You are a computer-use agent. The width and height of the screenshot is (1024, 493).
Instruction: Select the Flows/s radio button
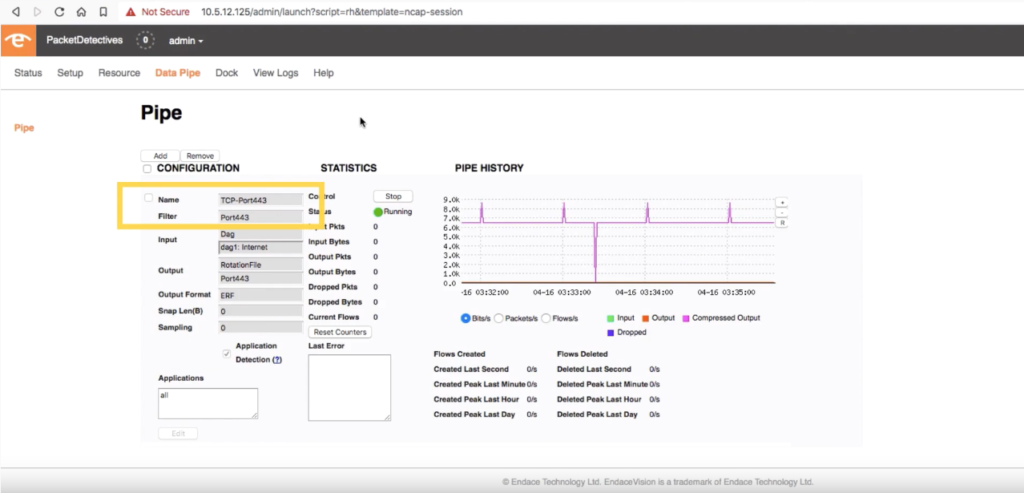click(x=545, y=318)
